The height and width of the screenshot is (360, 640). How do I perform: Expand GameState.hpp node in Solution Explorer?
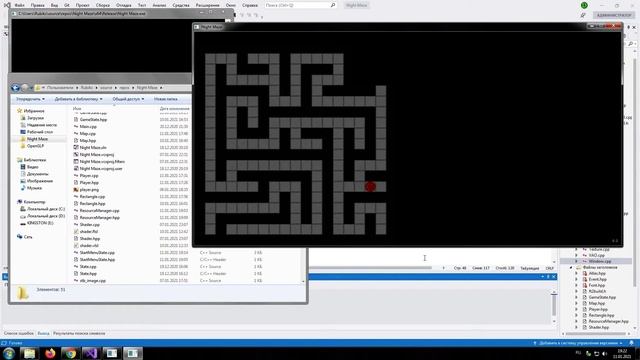coord(576,298)
